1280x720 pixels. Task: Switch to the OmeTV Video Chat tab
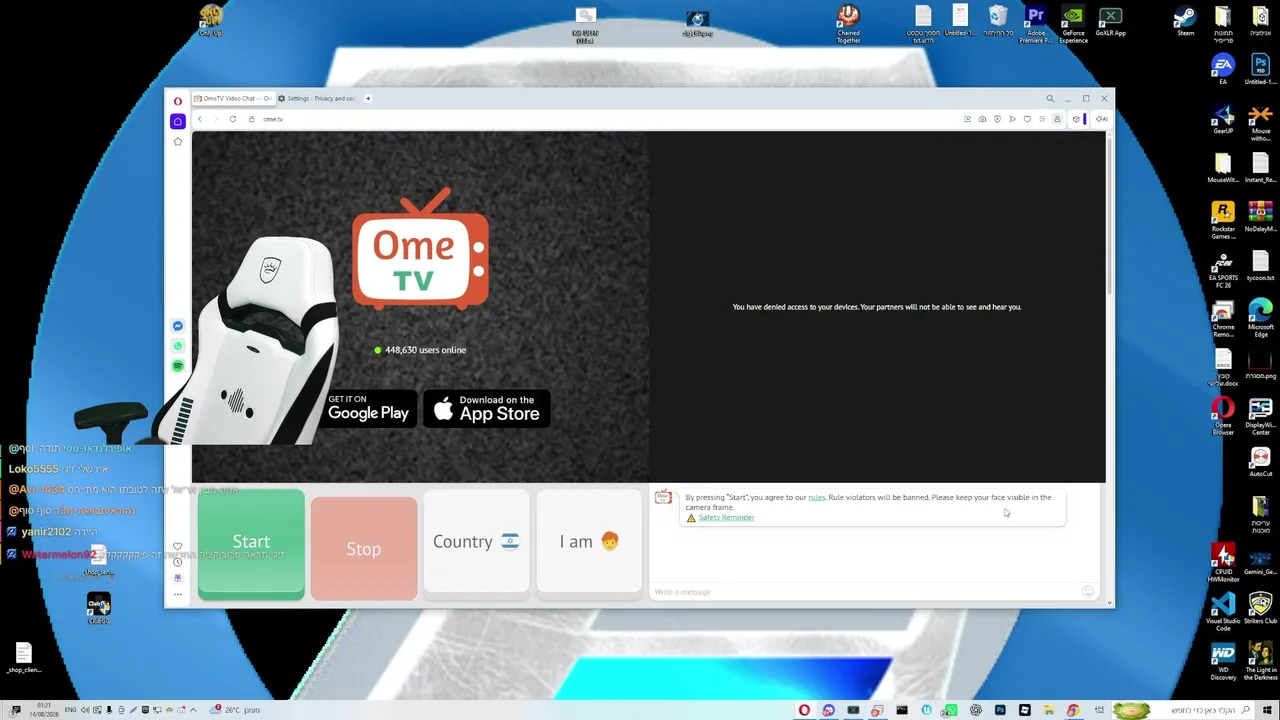point(232,98)
